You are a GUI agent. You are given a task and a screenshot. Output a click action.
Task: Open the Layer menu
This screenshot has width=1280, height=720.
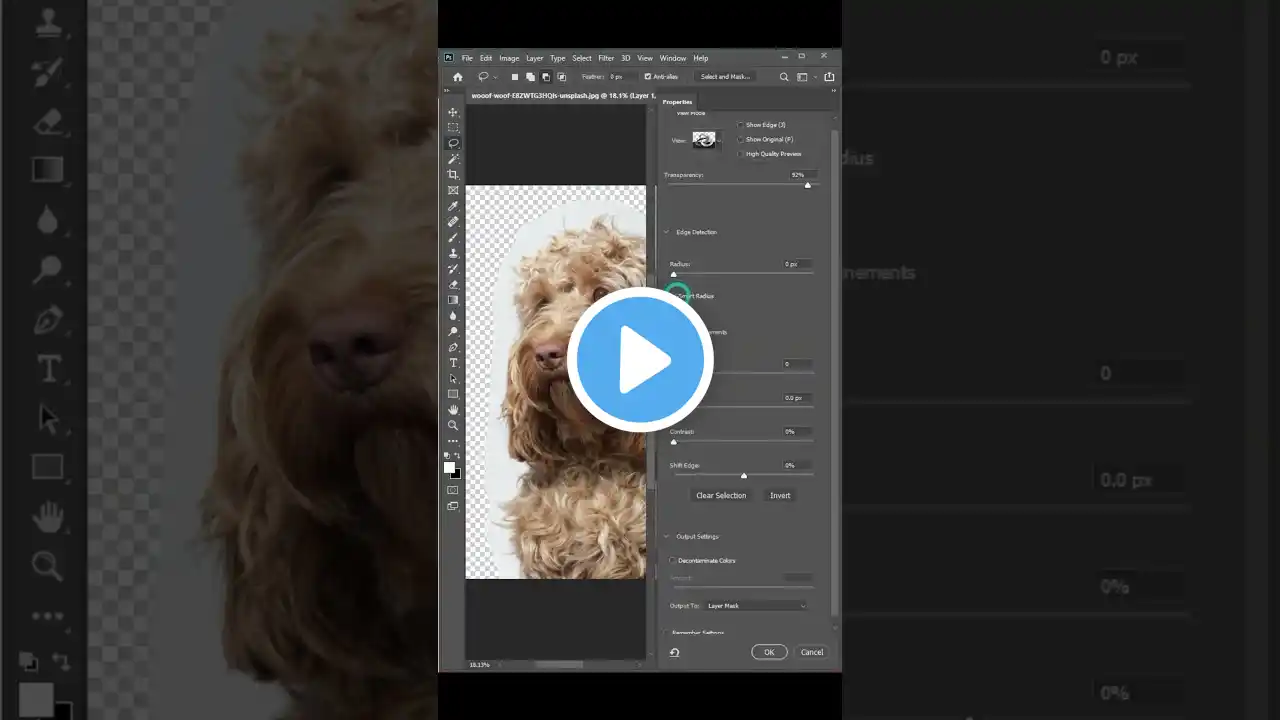(535, 58)
